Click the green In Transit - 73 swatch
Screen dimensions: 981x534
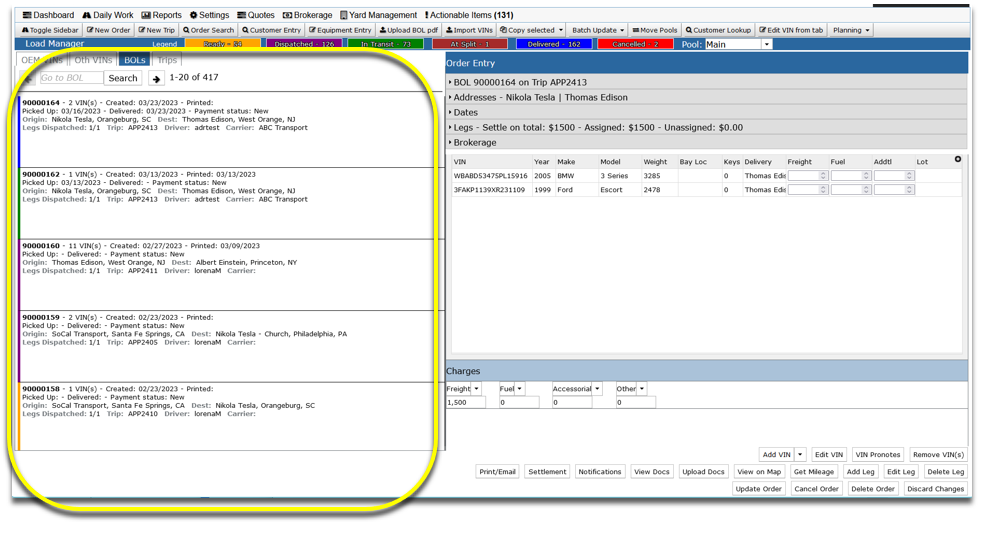pyautogui.click(x=385, y=44)
